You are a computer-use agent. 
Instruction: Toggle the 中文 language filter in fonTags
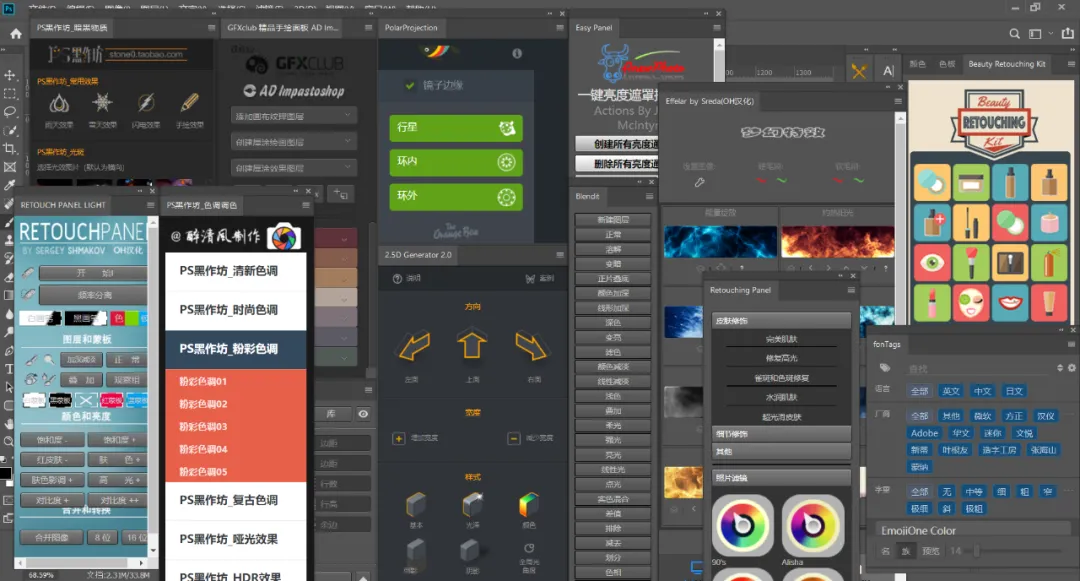982,391
